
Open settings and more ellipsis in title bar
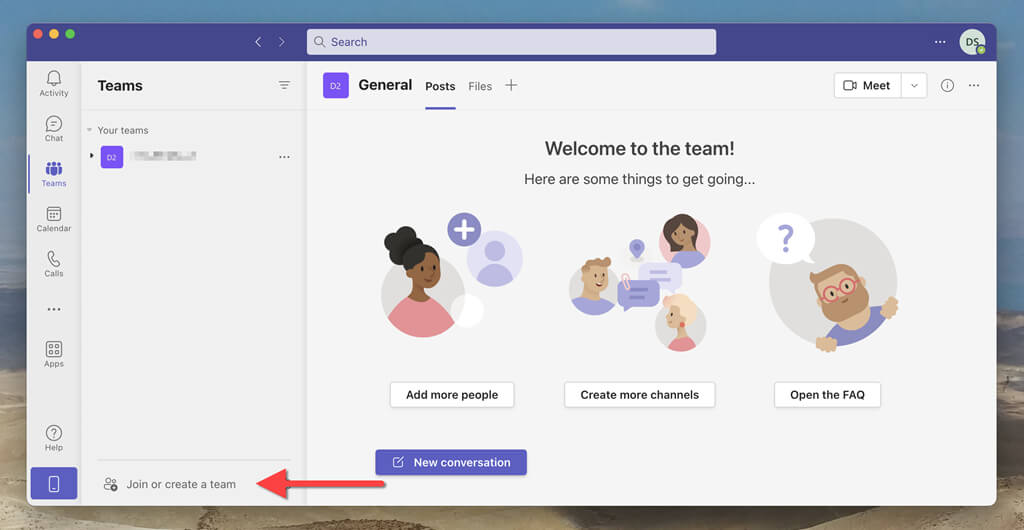tap(940, 42)
